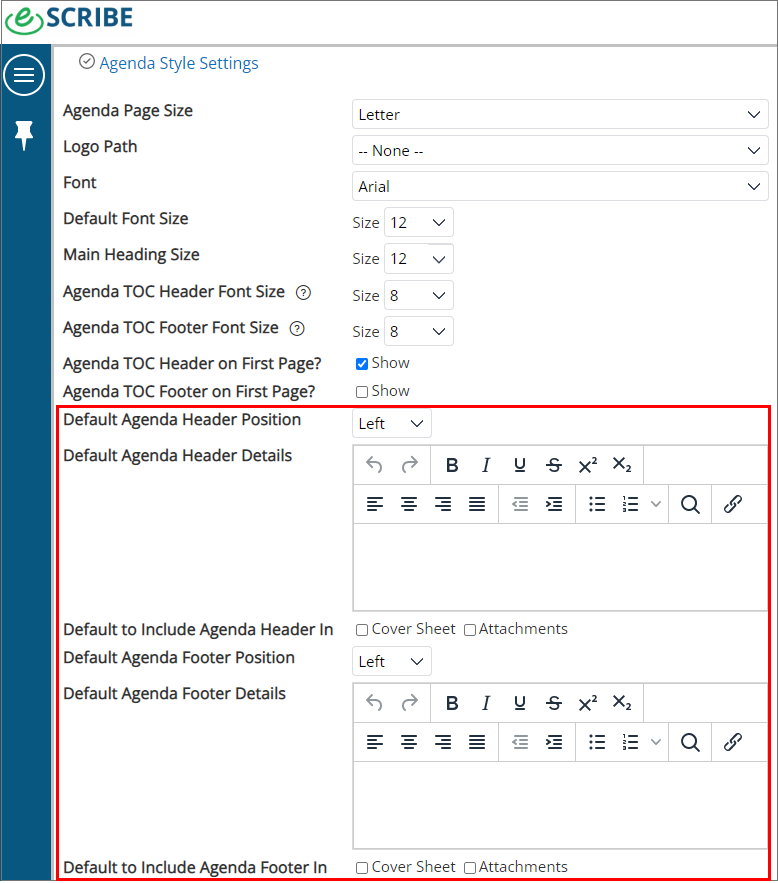Apply subscript in the Footer Details editor
The width and height of the screenshot is (778, 883).
coord(622,703)
